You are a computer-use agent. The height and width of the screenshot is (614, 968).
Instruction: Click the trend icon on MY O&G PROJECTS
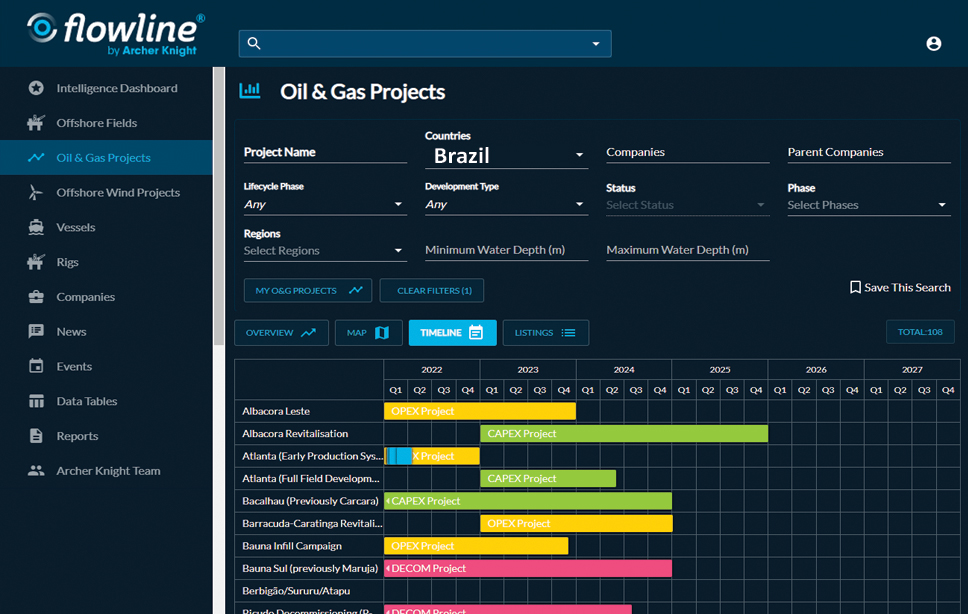pos(356,290)
